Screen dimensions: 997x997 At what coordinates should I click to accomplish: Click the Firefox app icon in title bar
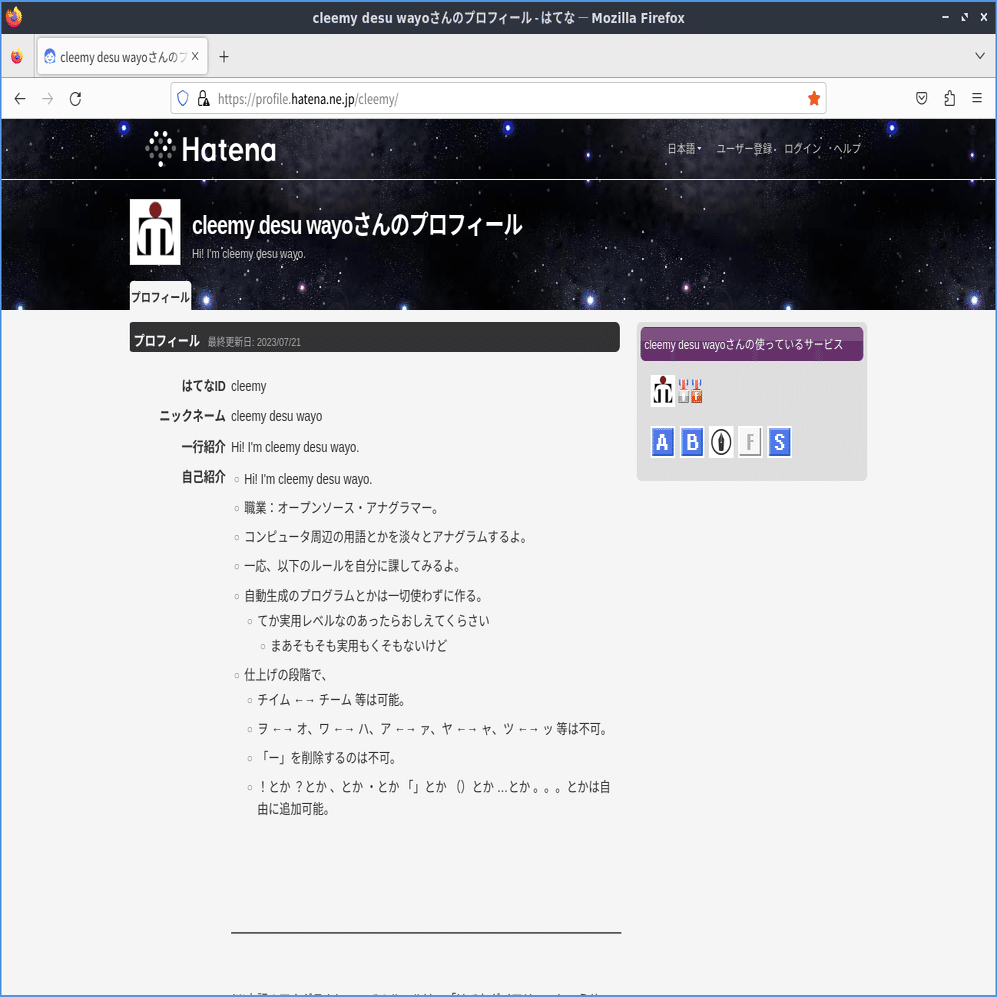click(13, 17)
